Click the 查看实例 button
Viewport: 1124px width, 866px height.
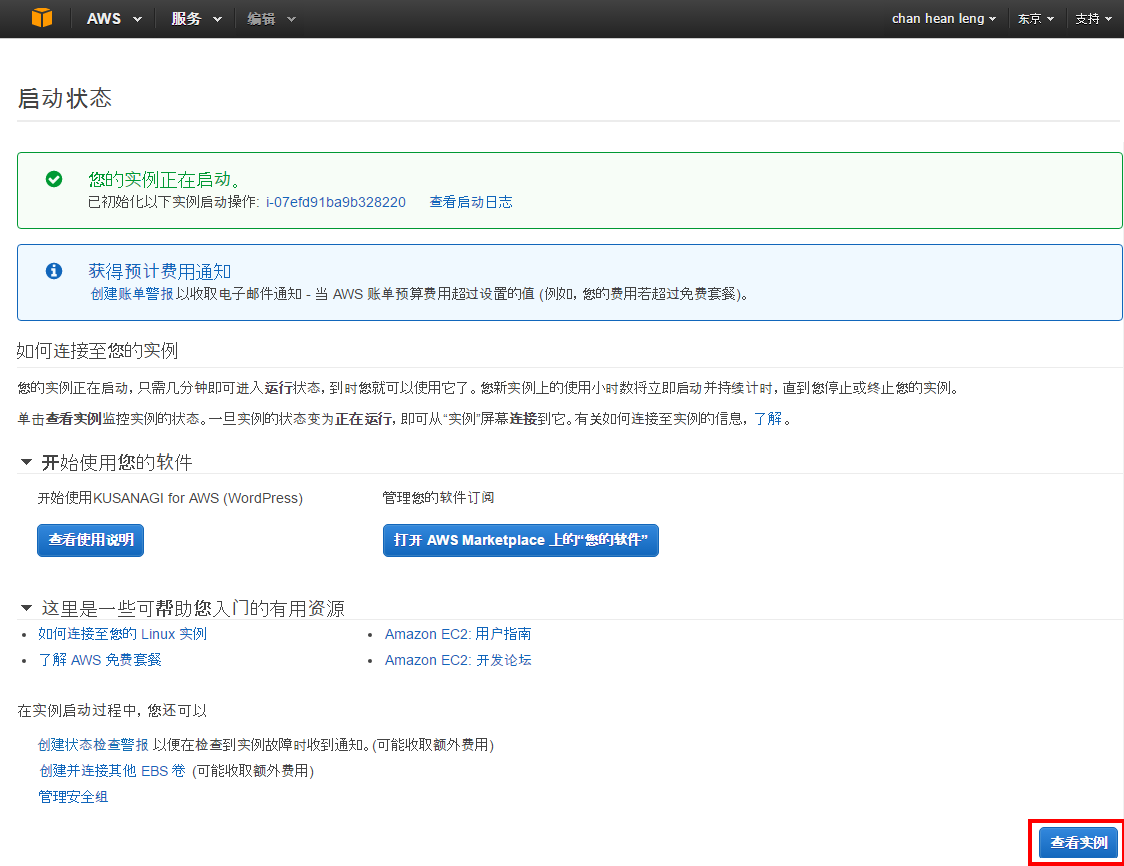coord(1078,842)
